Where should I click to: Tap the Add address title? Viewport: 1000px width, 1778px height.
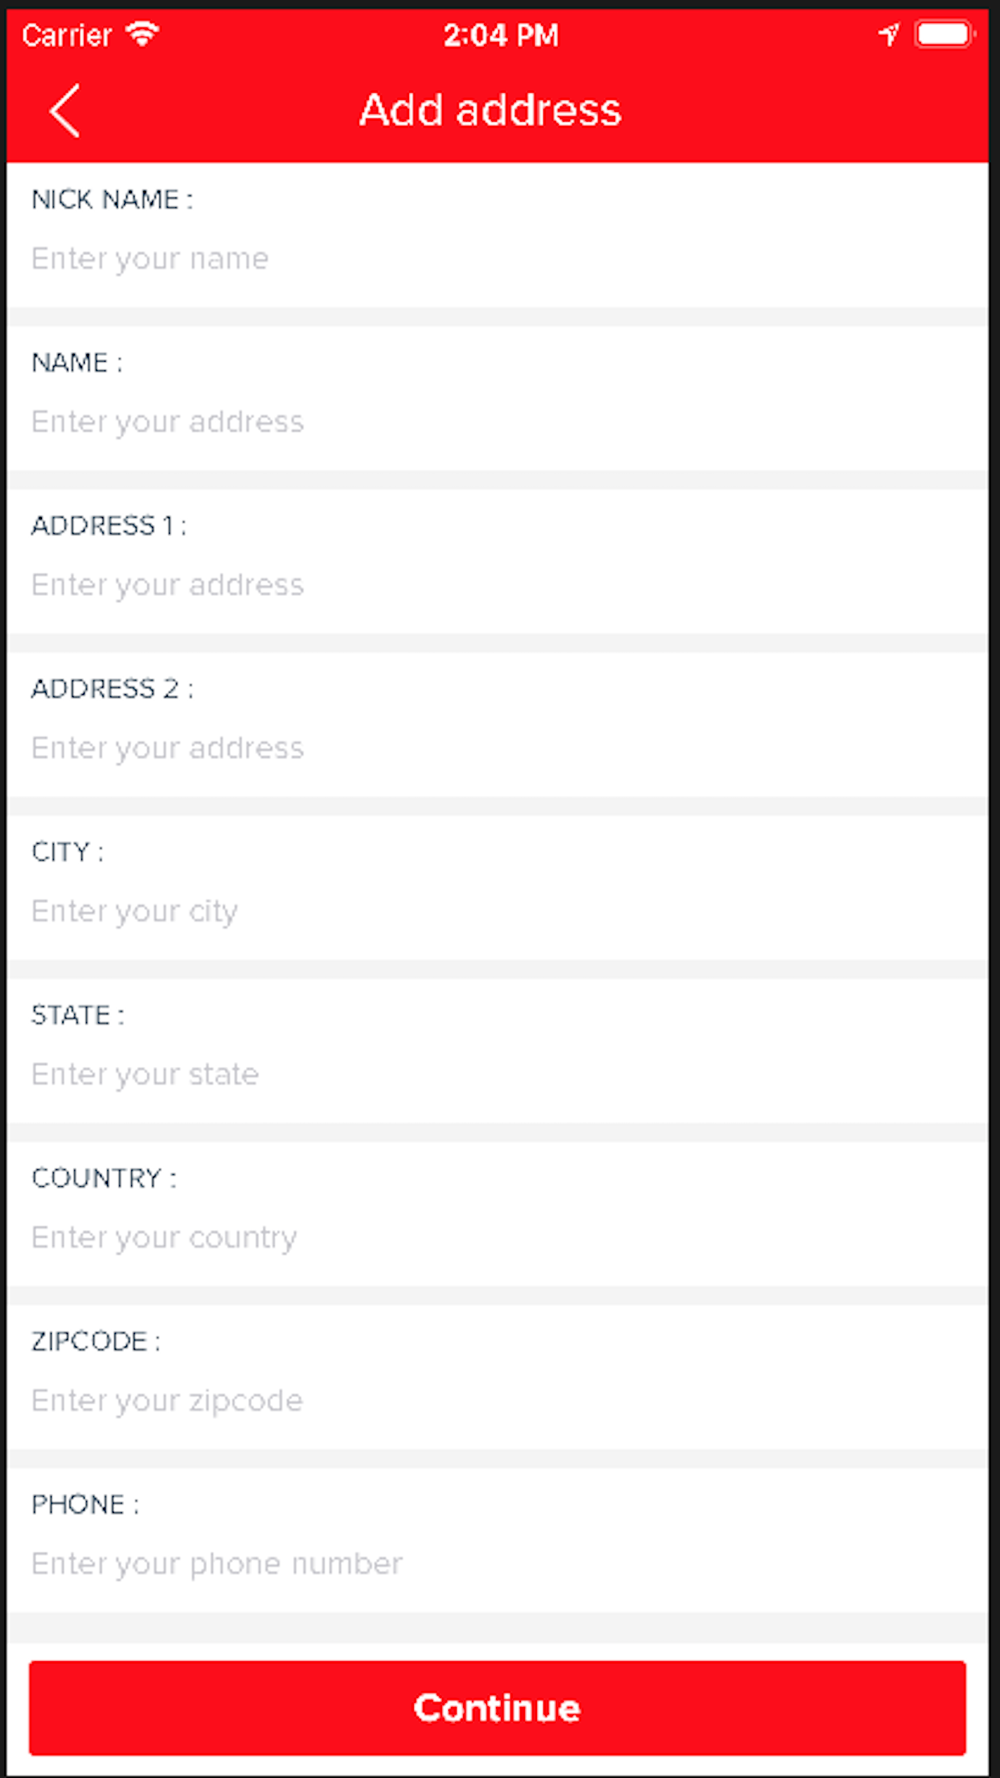490,110
